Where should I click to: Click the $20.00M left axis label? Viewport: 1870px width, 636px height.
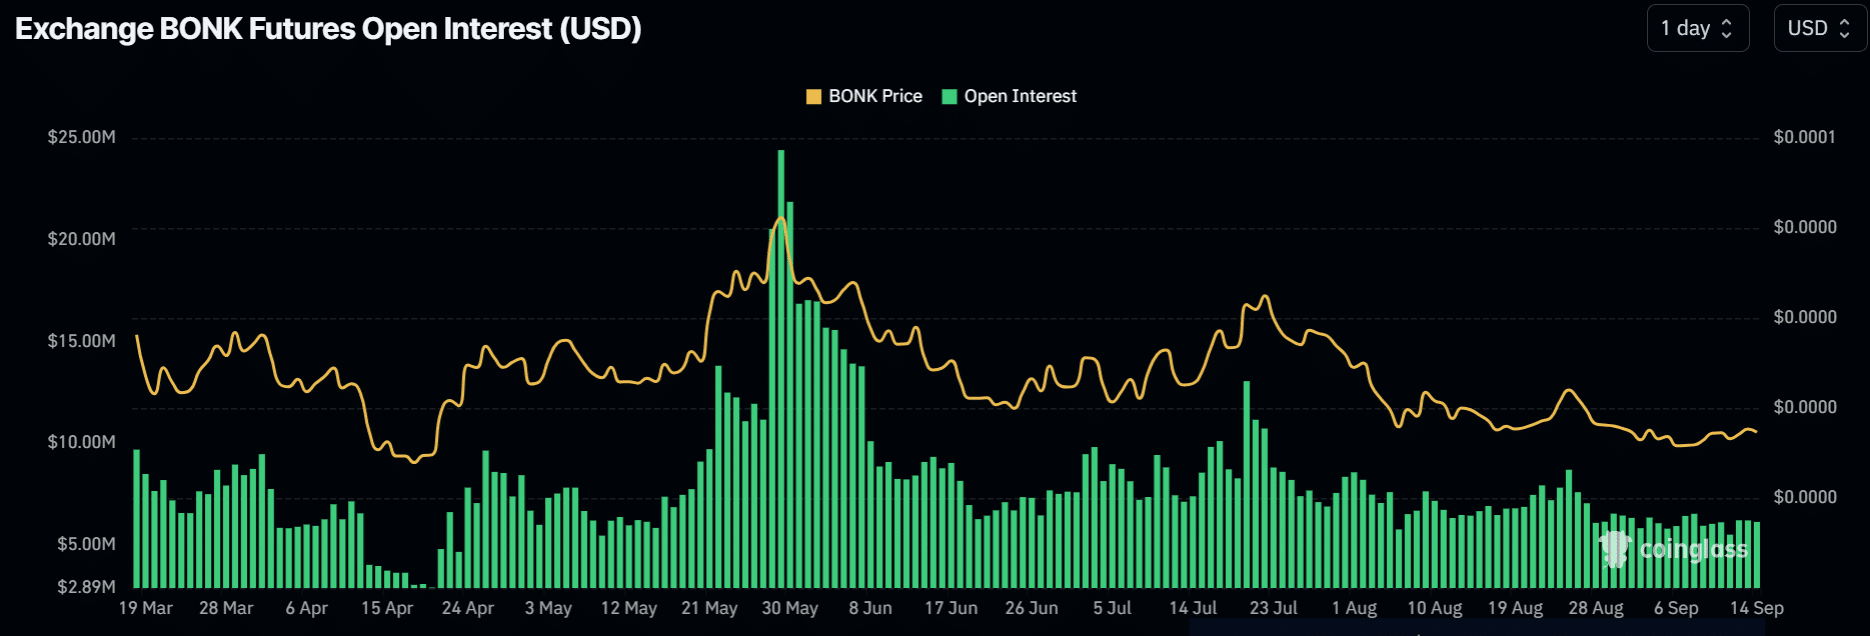click(82, 239)
